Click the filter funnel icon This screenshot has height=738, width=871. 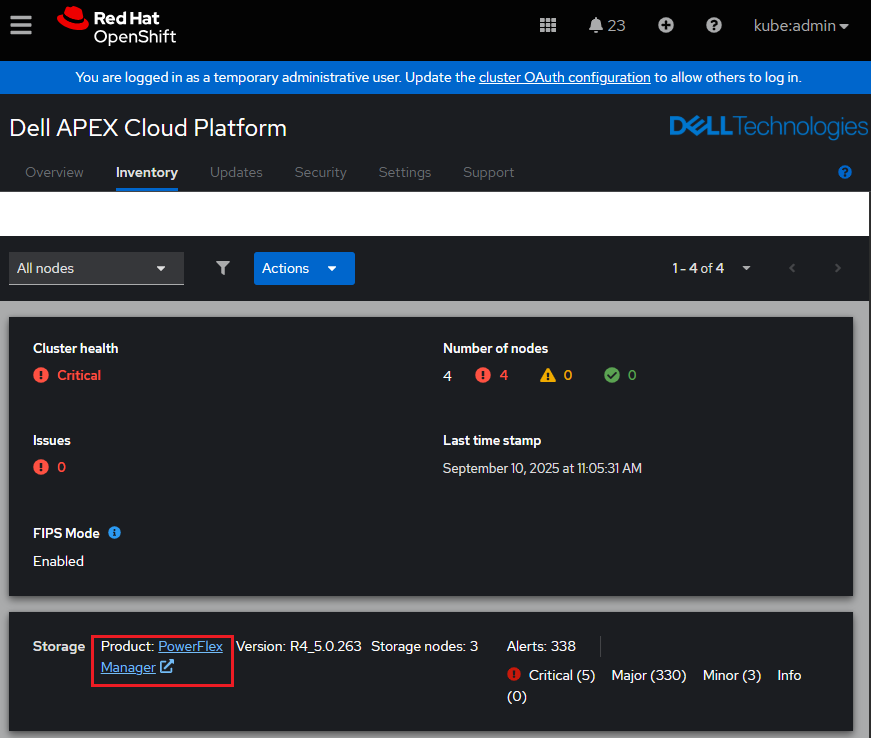point(223,268)
